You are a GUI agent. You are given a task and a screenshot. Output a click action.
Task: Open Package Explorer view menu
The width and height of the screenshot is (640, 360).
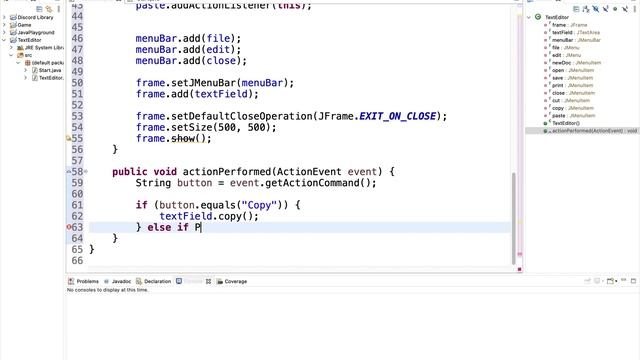pyautogui.click(x=59, y=9)
